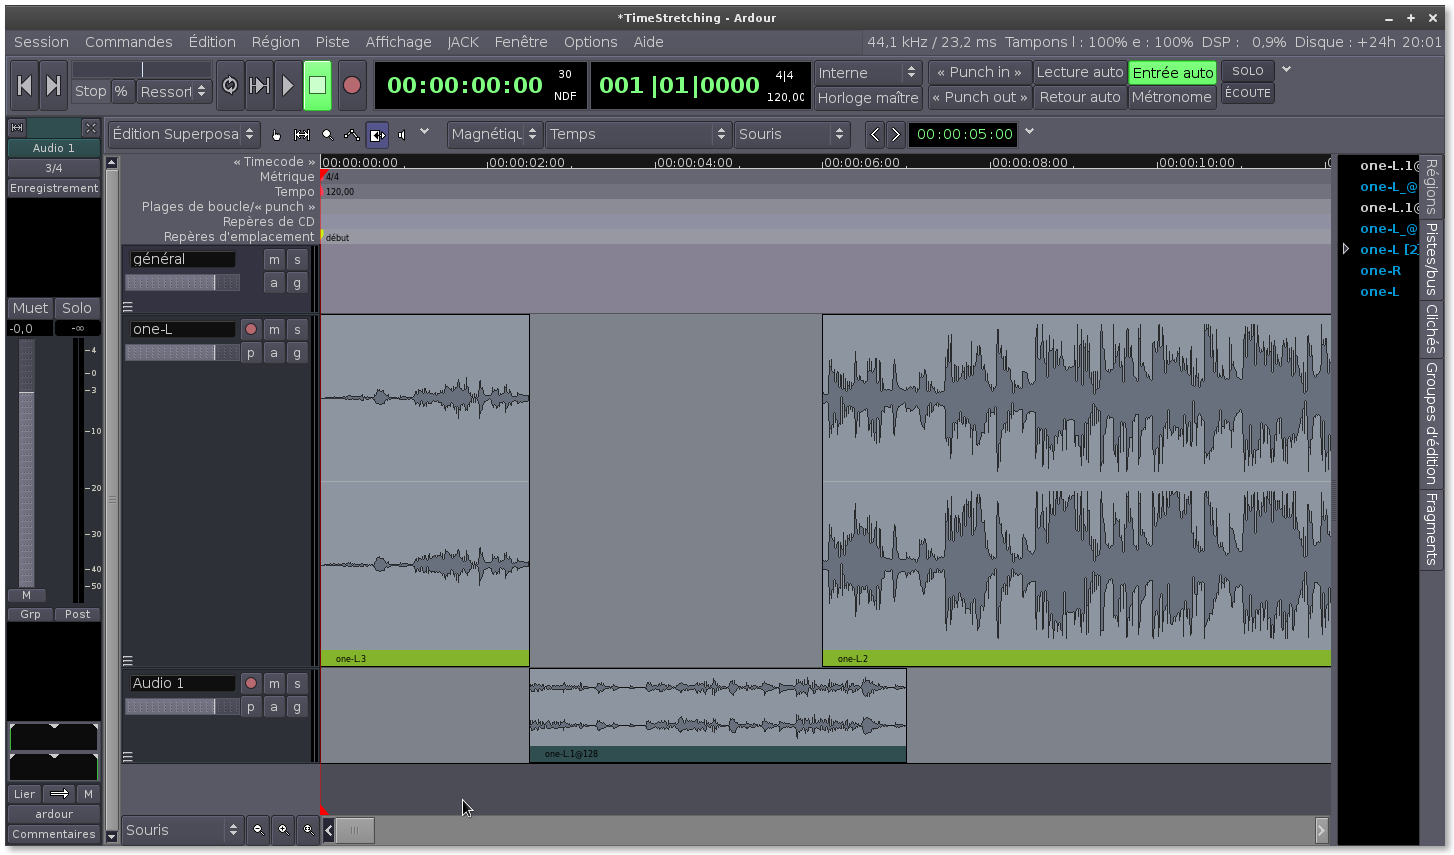
Task: Click the zoom out icon at bottom
Action: tap(258, 829)
